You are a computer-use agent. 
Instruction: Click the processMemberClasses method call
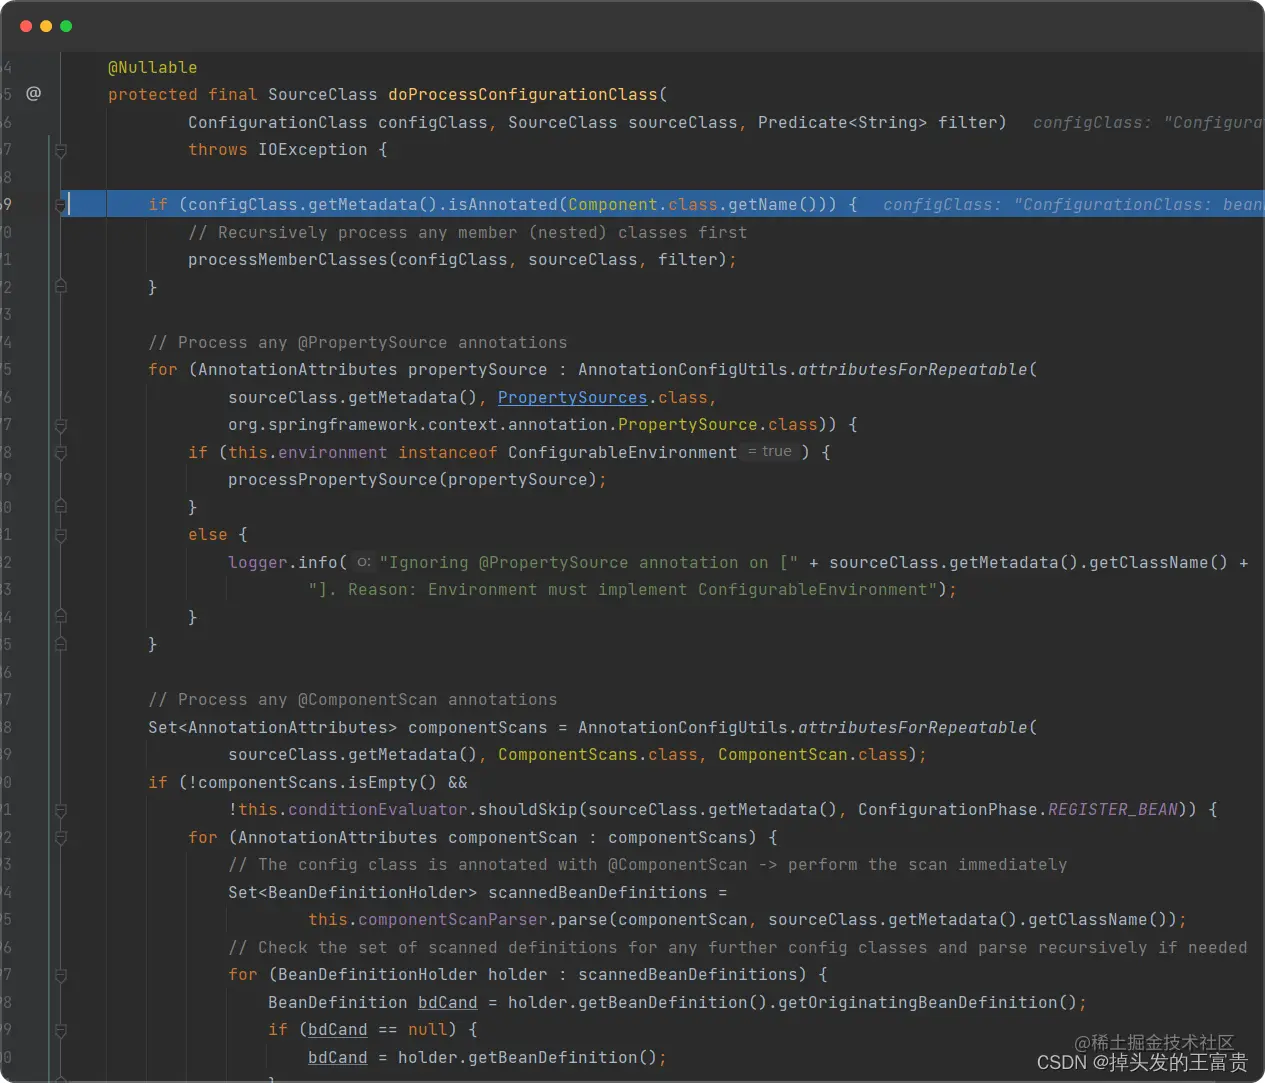pos(288,259)
